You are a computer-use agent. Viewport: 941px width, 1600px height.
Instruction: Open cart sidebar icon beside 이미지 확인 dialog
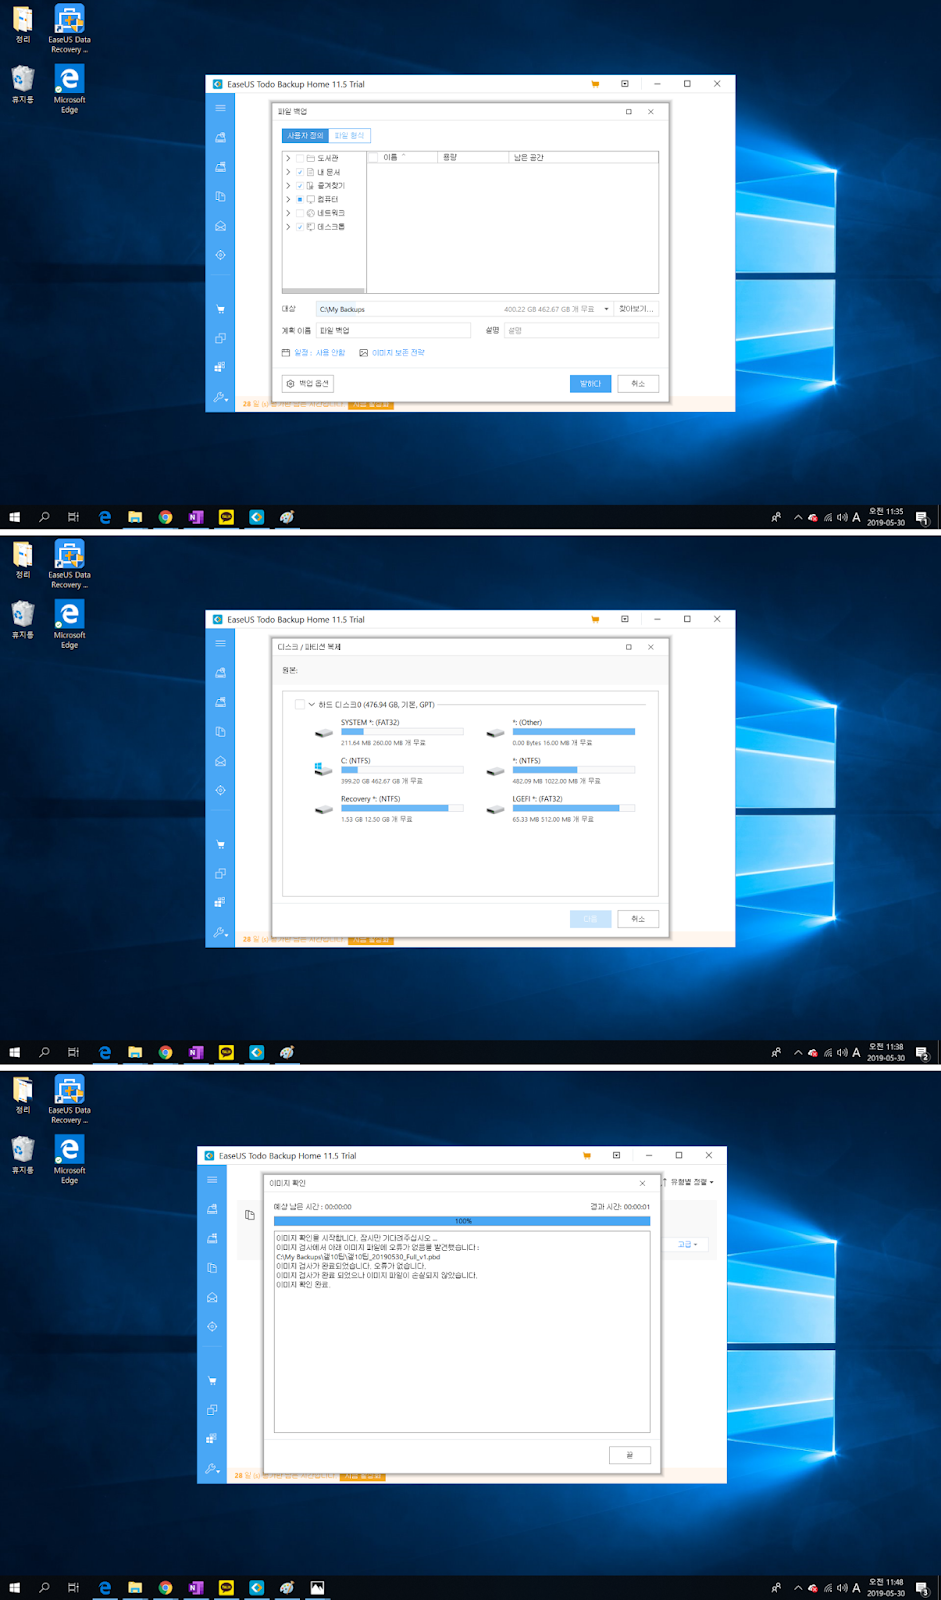212,1381
